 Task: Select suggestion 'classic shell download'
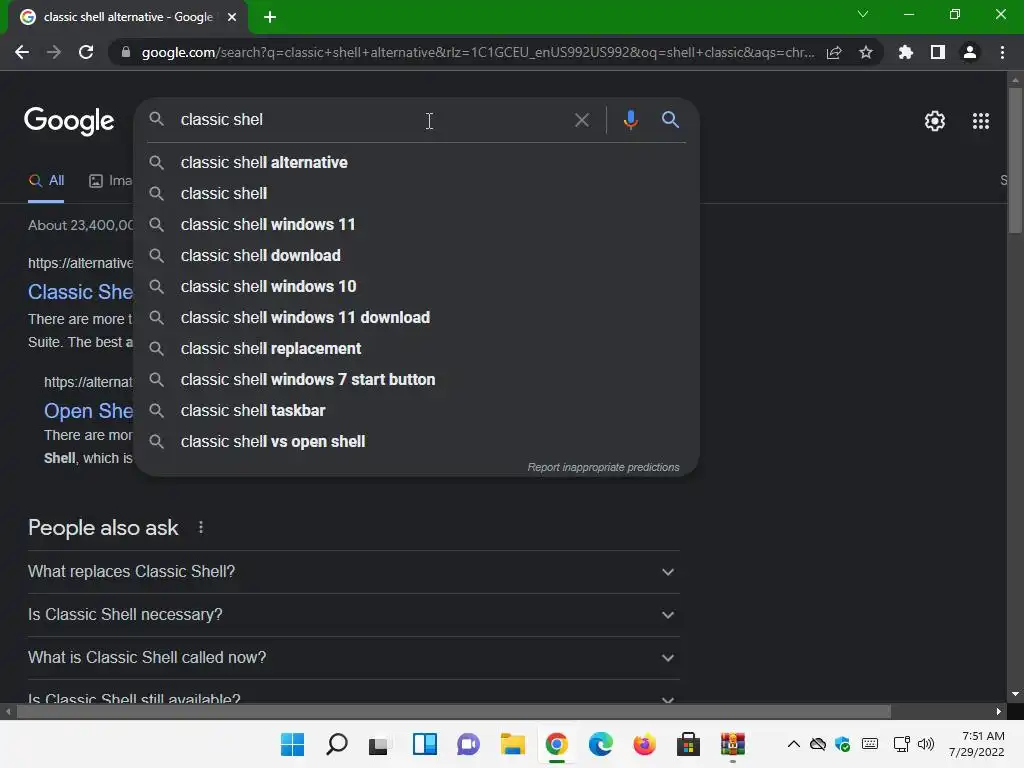tap(417, 255)
